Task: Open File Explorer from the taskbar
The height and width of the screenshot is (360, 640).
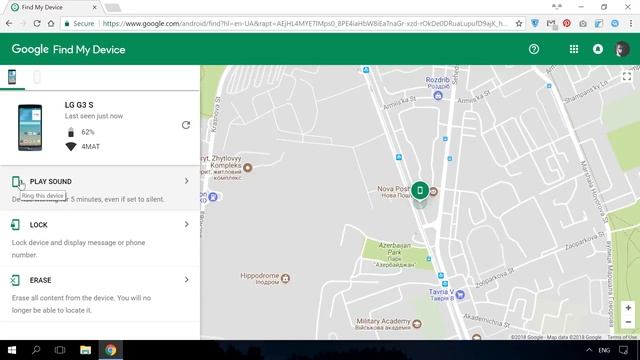Action: pos(85,350)
